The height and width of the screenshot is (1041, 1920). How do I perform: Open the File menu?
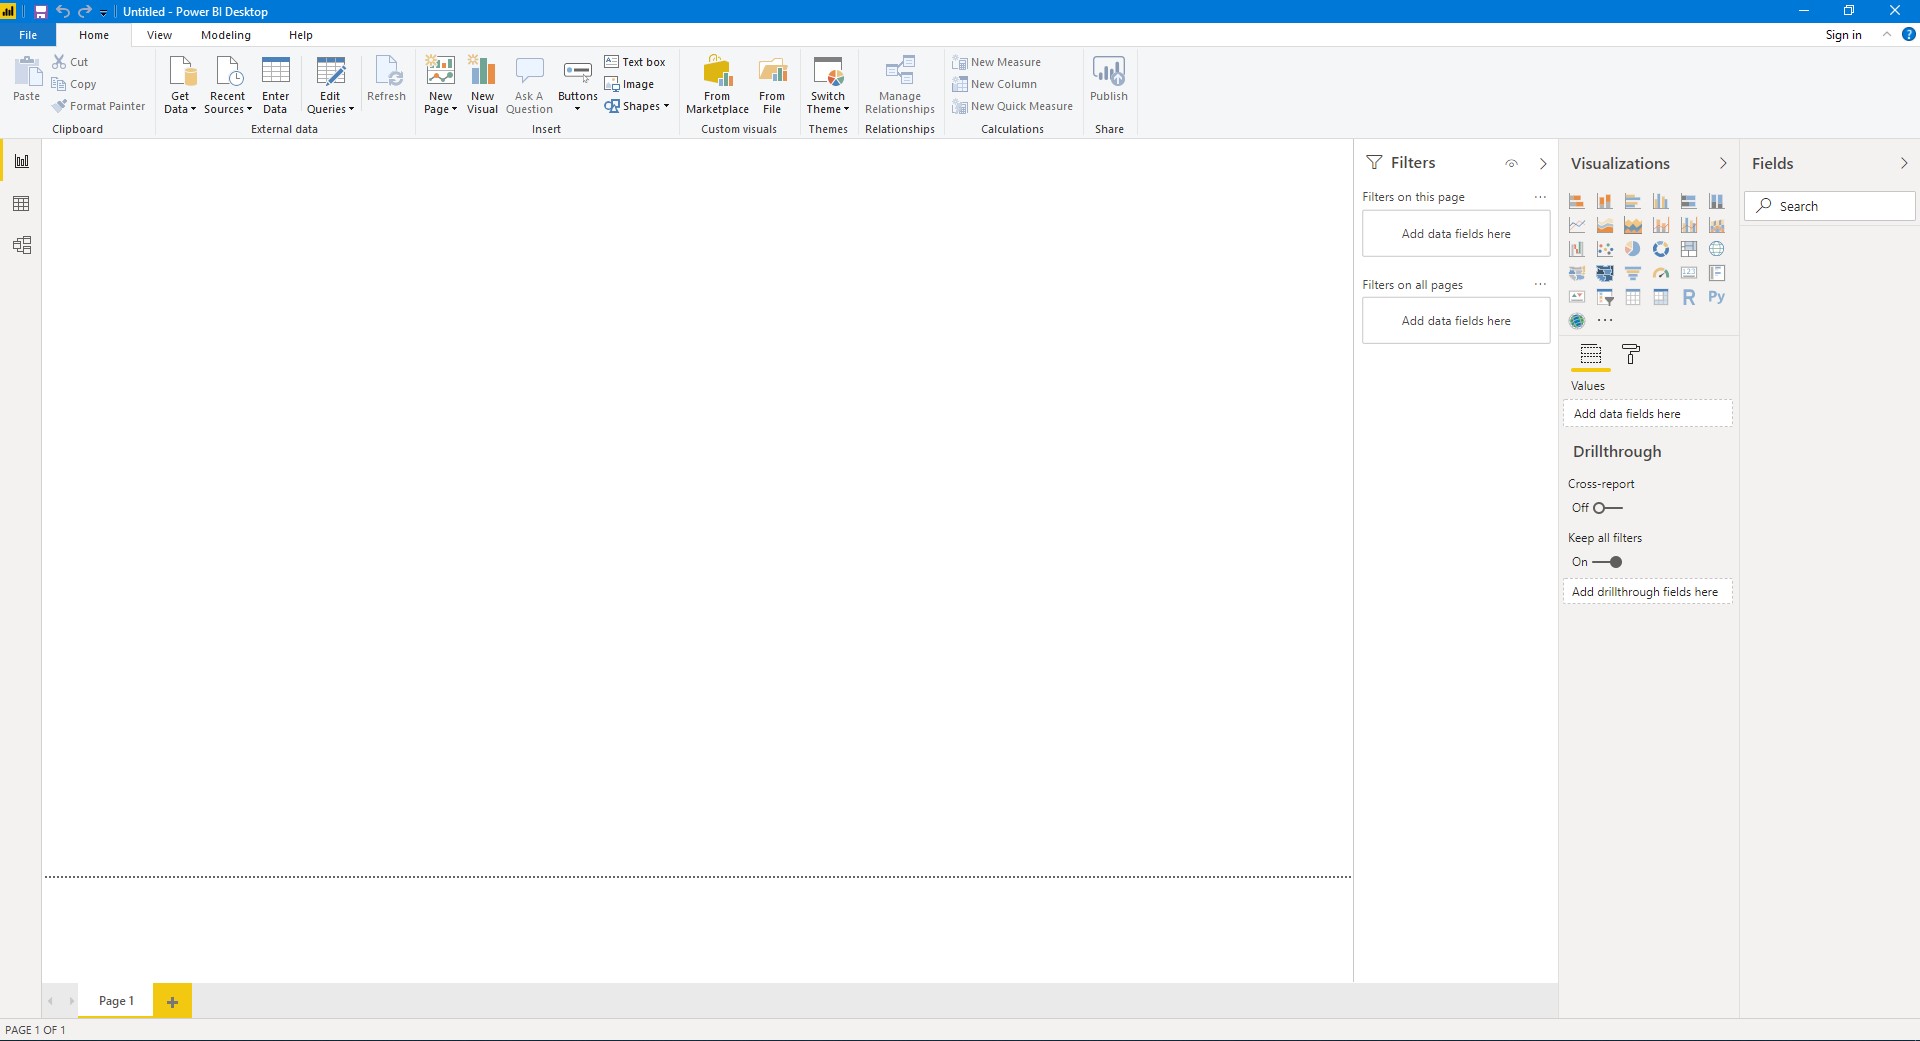[28, 35]
